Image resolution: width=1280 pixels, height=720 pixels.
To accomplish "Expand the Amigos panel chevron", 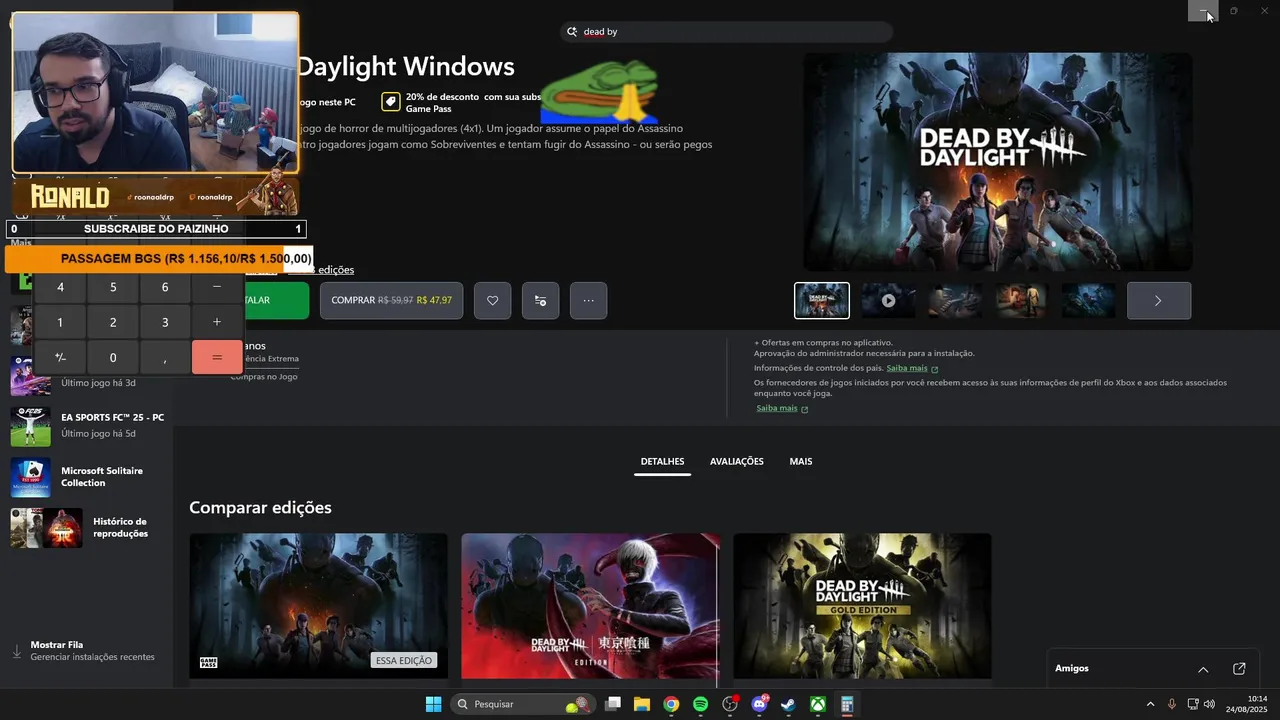I will coord(1203,669).
